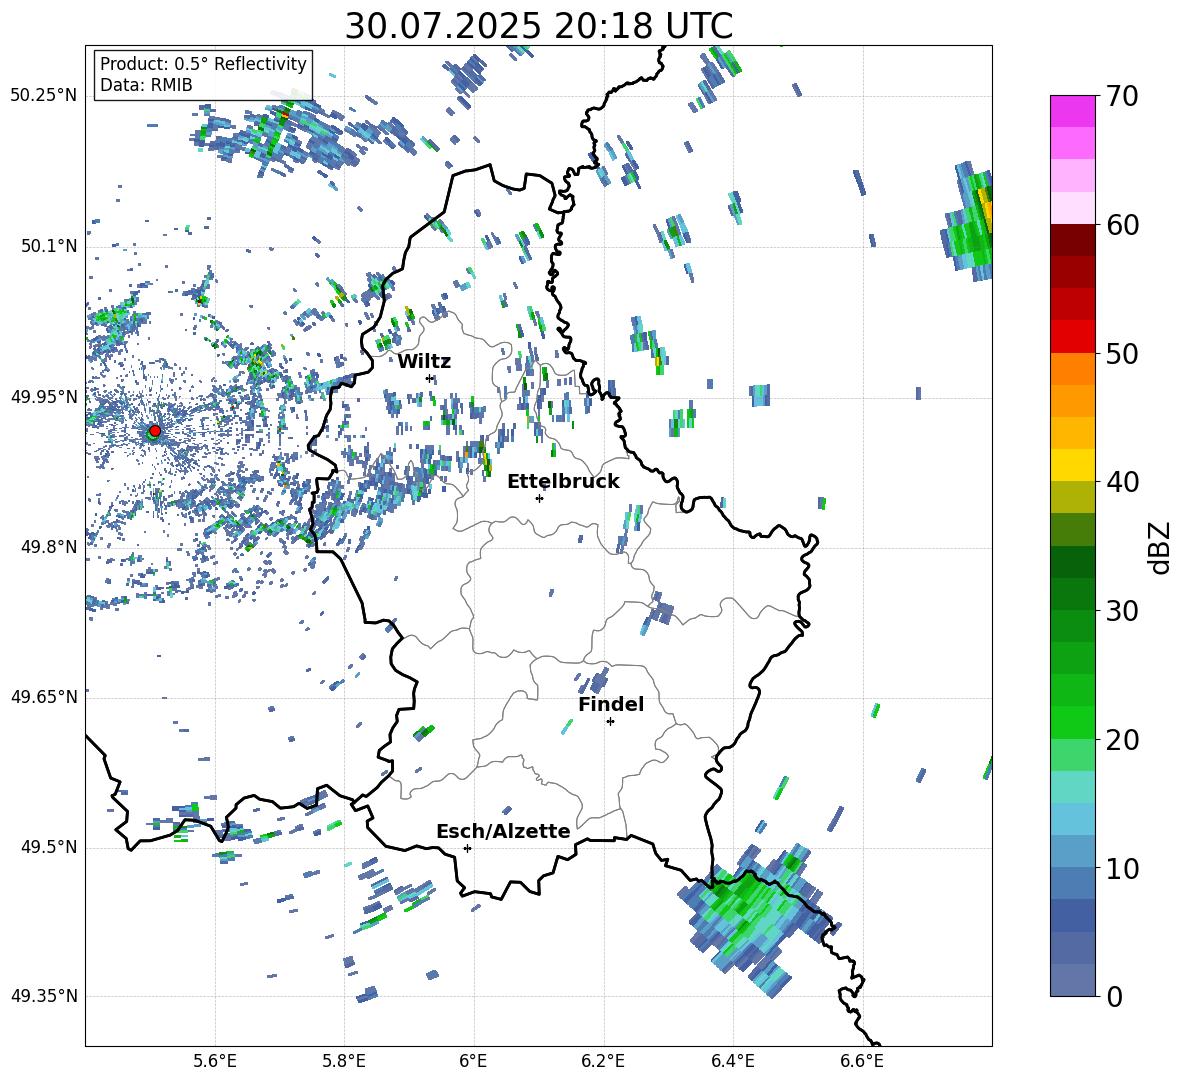Click the cross marker at Esch/Alzette
The width and height of the screenshot is (1184, 1081).
pyautogui.click(x=467, y=848)
